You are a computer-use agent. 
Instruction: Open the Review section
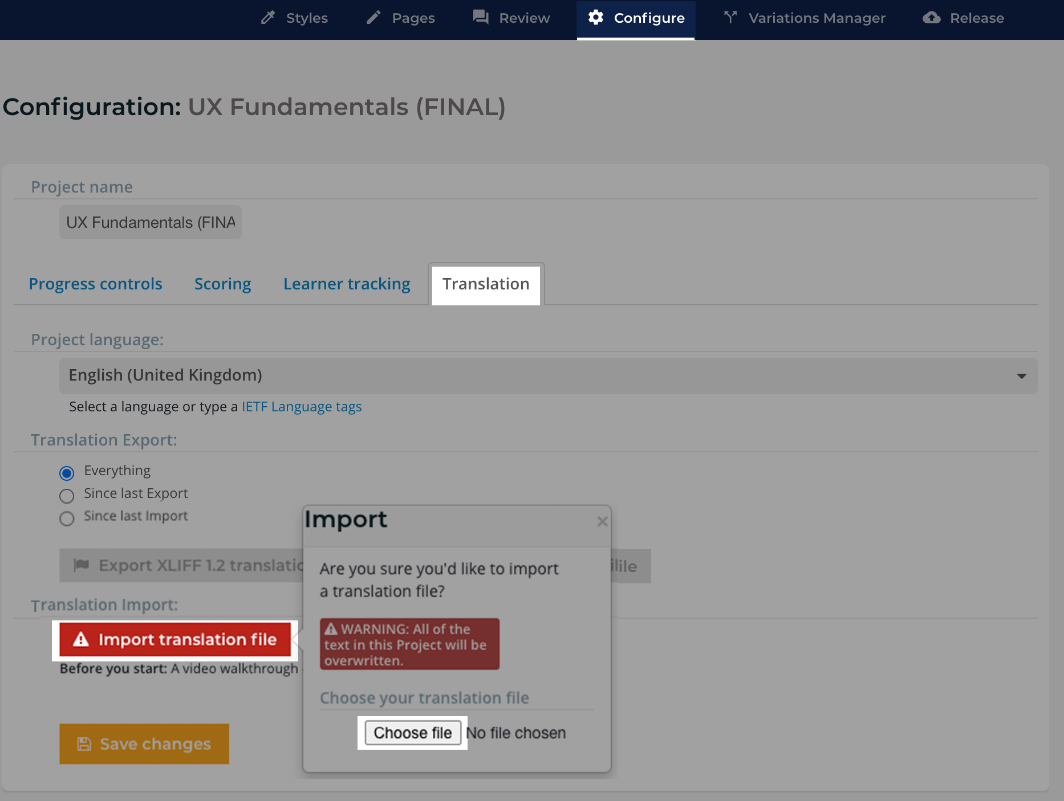pos(511,18)
